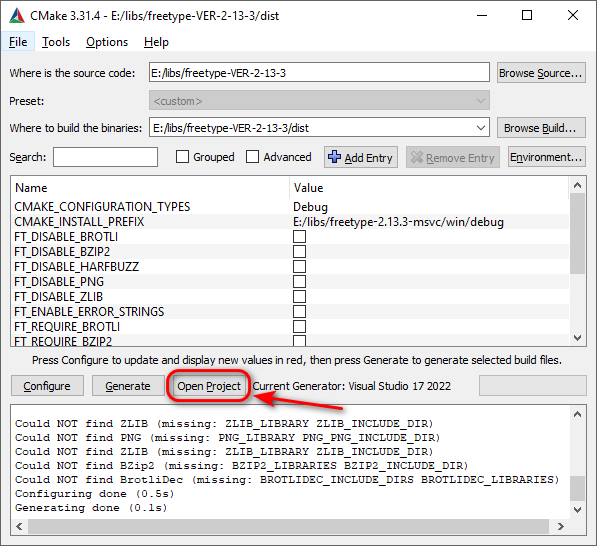Click the horizontal scrollbar of output log
Screen dimensions: 597x546
(288, 526)
